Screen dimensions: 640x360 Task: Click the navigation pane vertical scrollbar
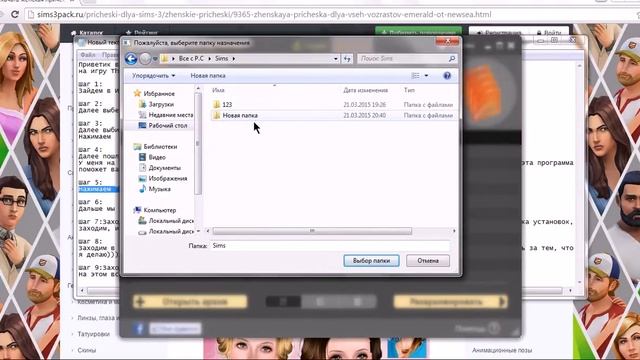pyautogui.click(x=198, y=144)
